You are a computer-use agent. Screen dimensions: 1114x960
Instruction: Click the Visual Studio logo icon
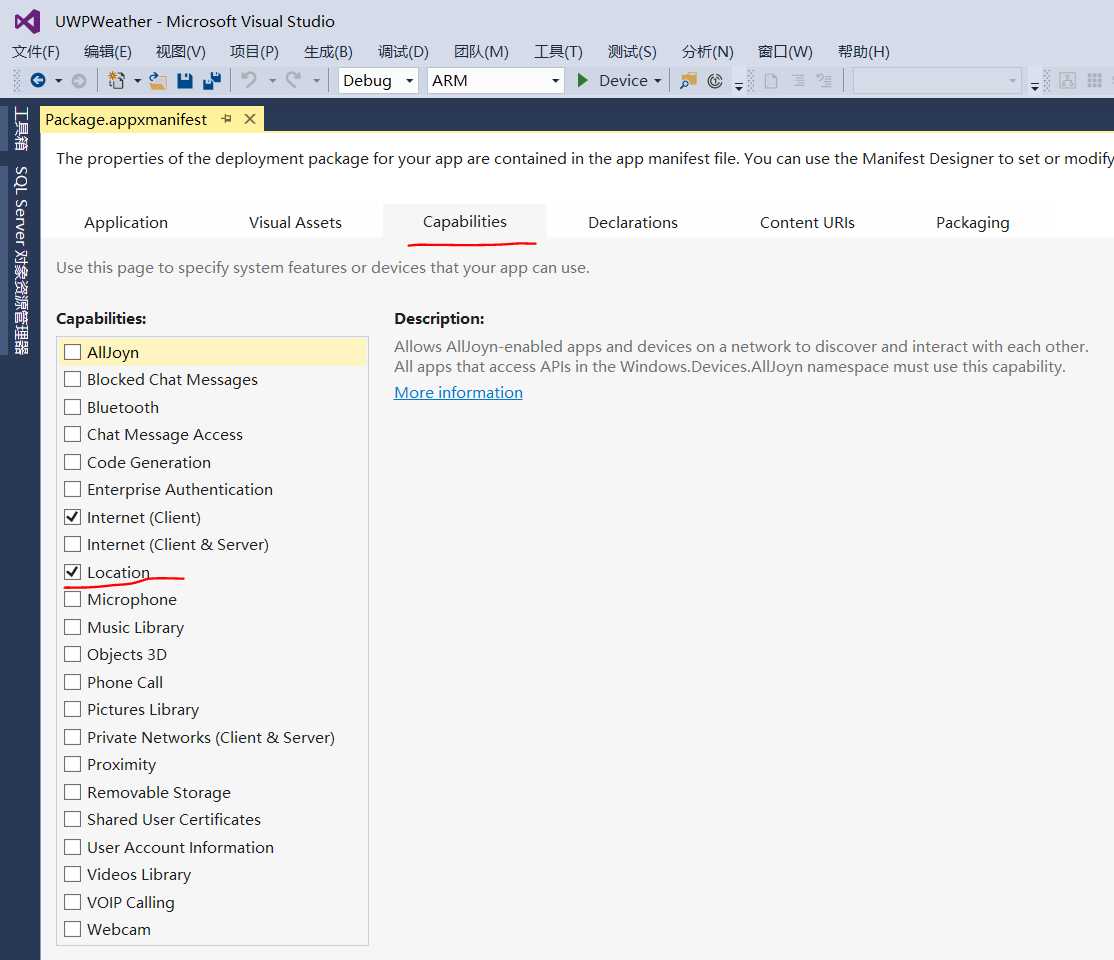27,21
